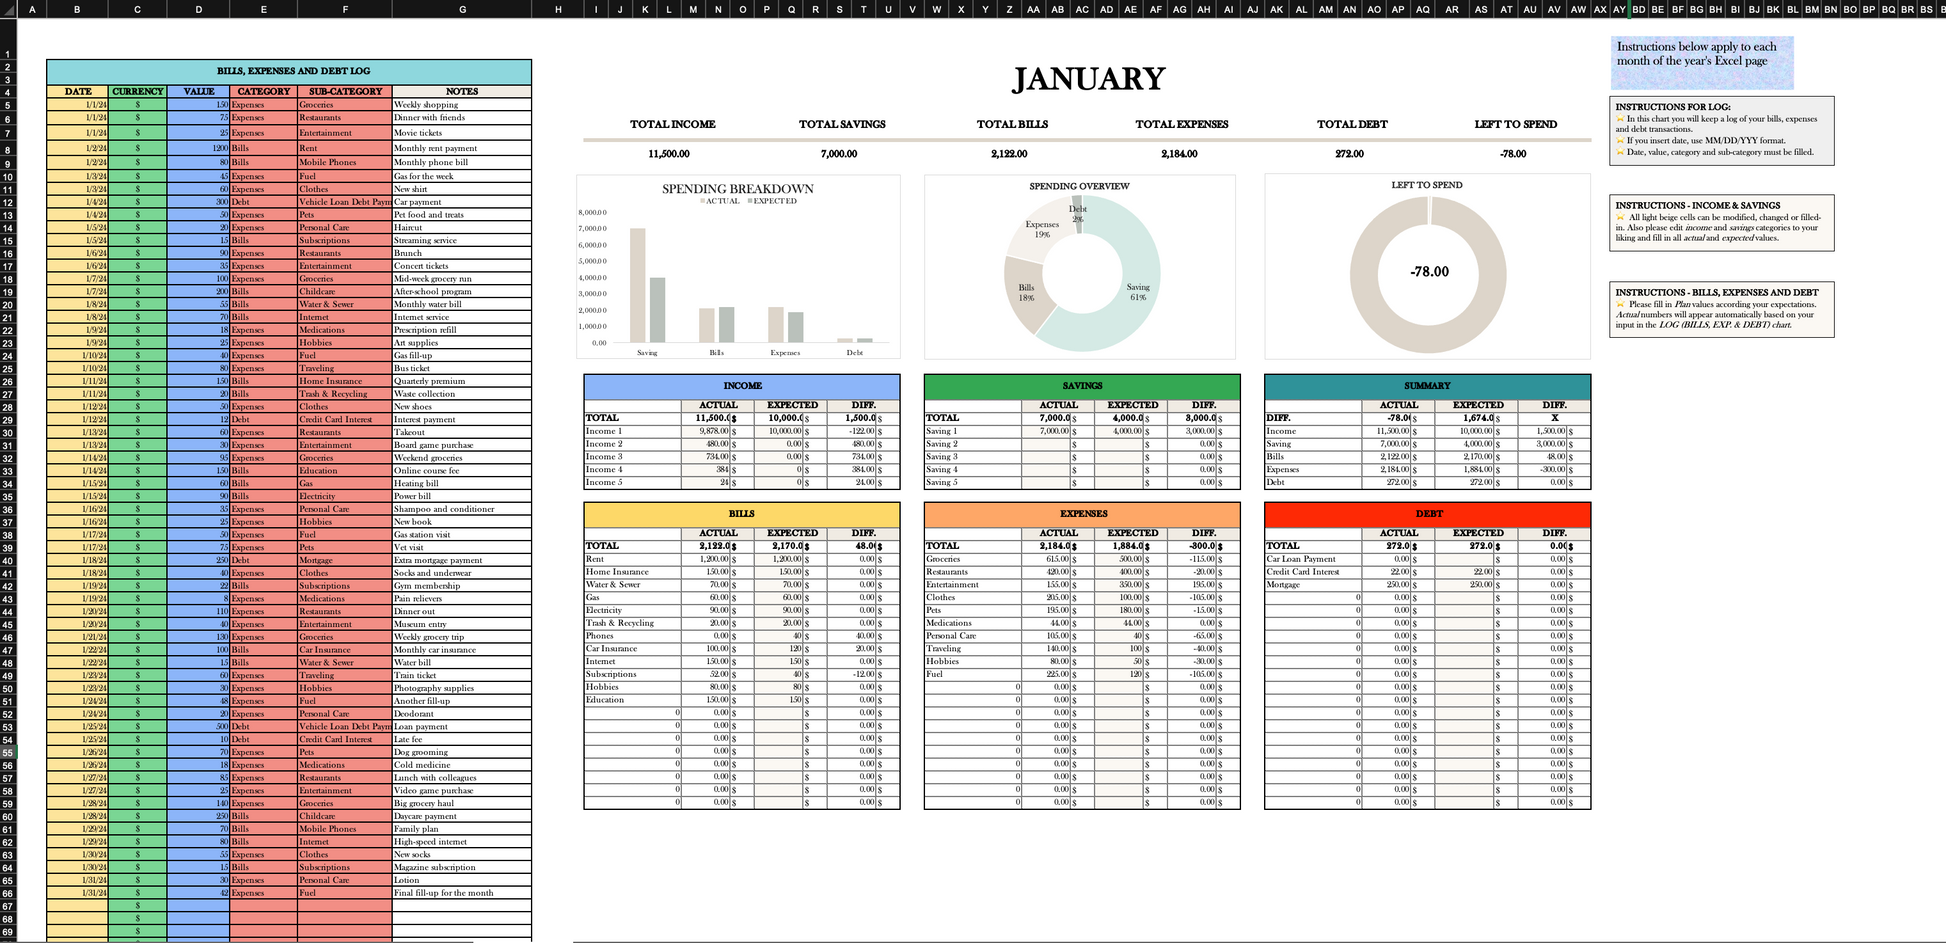
Task: Click the TOTAL INCOME label
Action: tap(672, 124)
